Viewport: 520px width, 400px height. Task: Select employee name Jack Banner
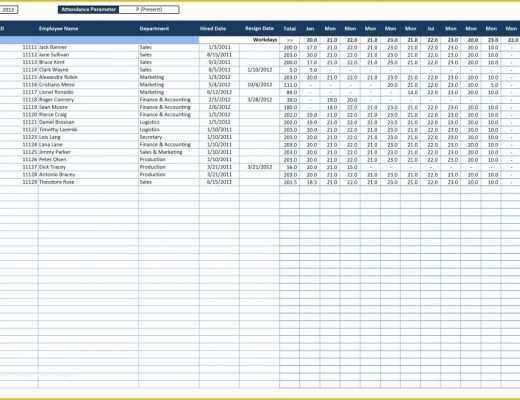[x=53, y=47]
